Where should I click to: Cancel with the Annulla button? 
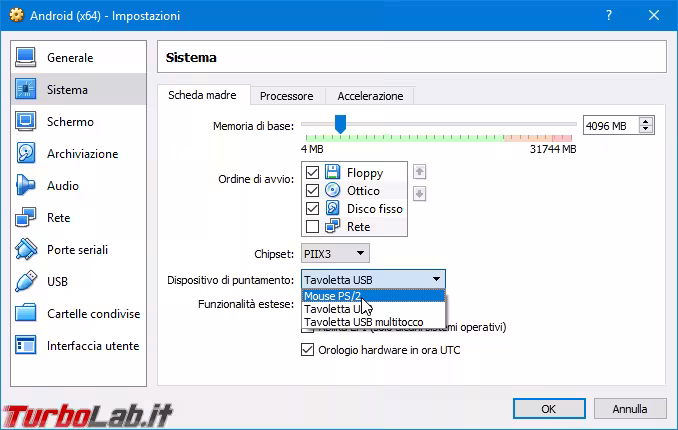[x=630, y=409]
